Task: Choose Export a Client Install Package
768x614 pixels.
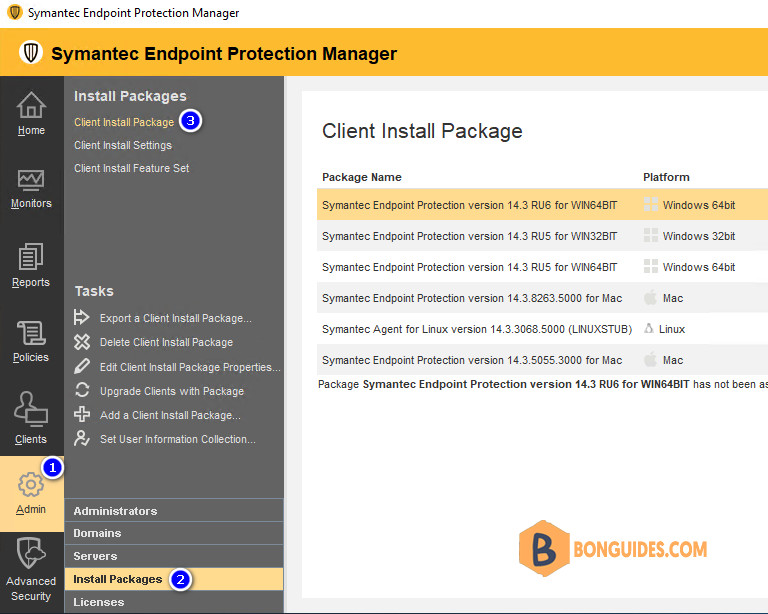Action: 176,318
